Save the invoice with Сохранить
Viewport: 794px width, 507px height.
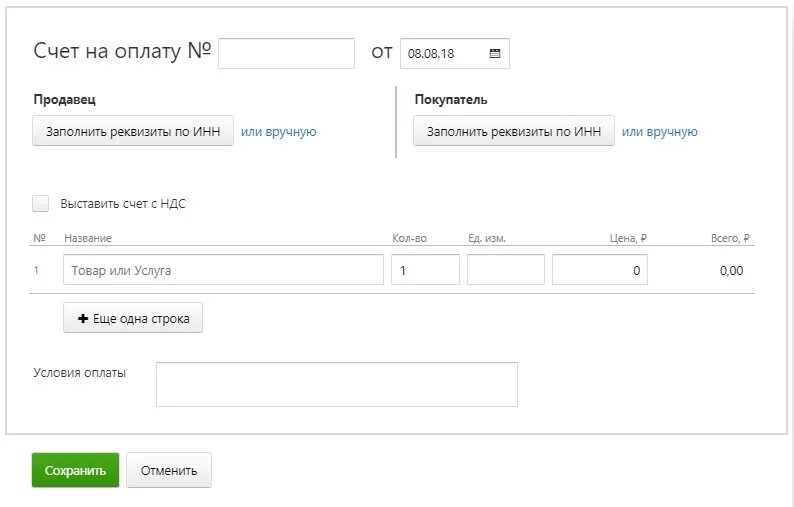[x=75, y=470]
